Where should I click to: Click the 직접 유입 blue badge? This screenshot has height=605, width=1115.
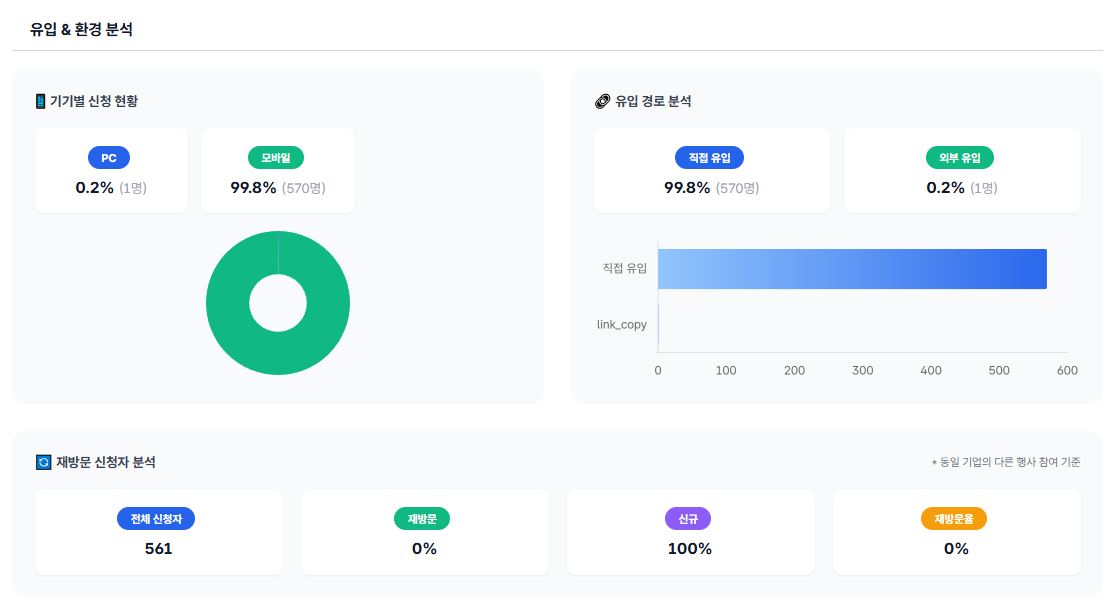[709, 158]
